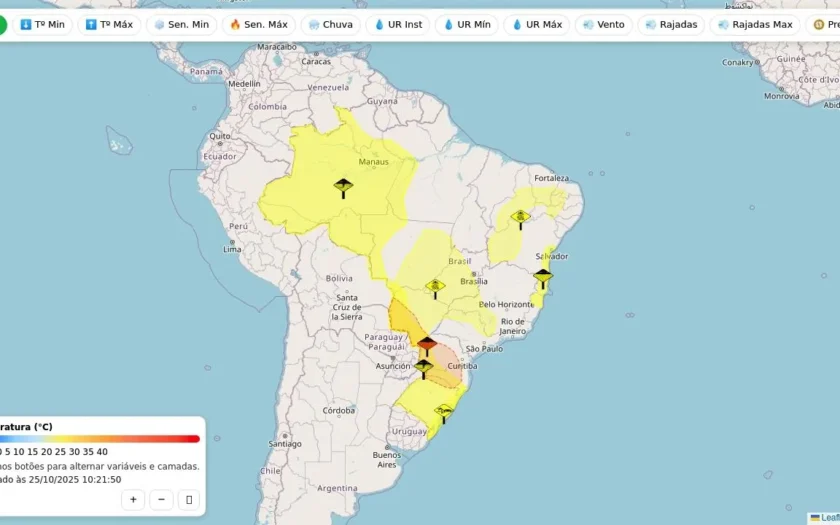Select the UR Inst humidity tab
Viewport: 840px width, 525px height.
(x=398, y=25)
